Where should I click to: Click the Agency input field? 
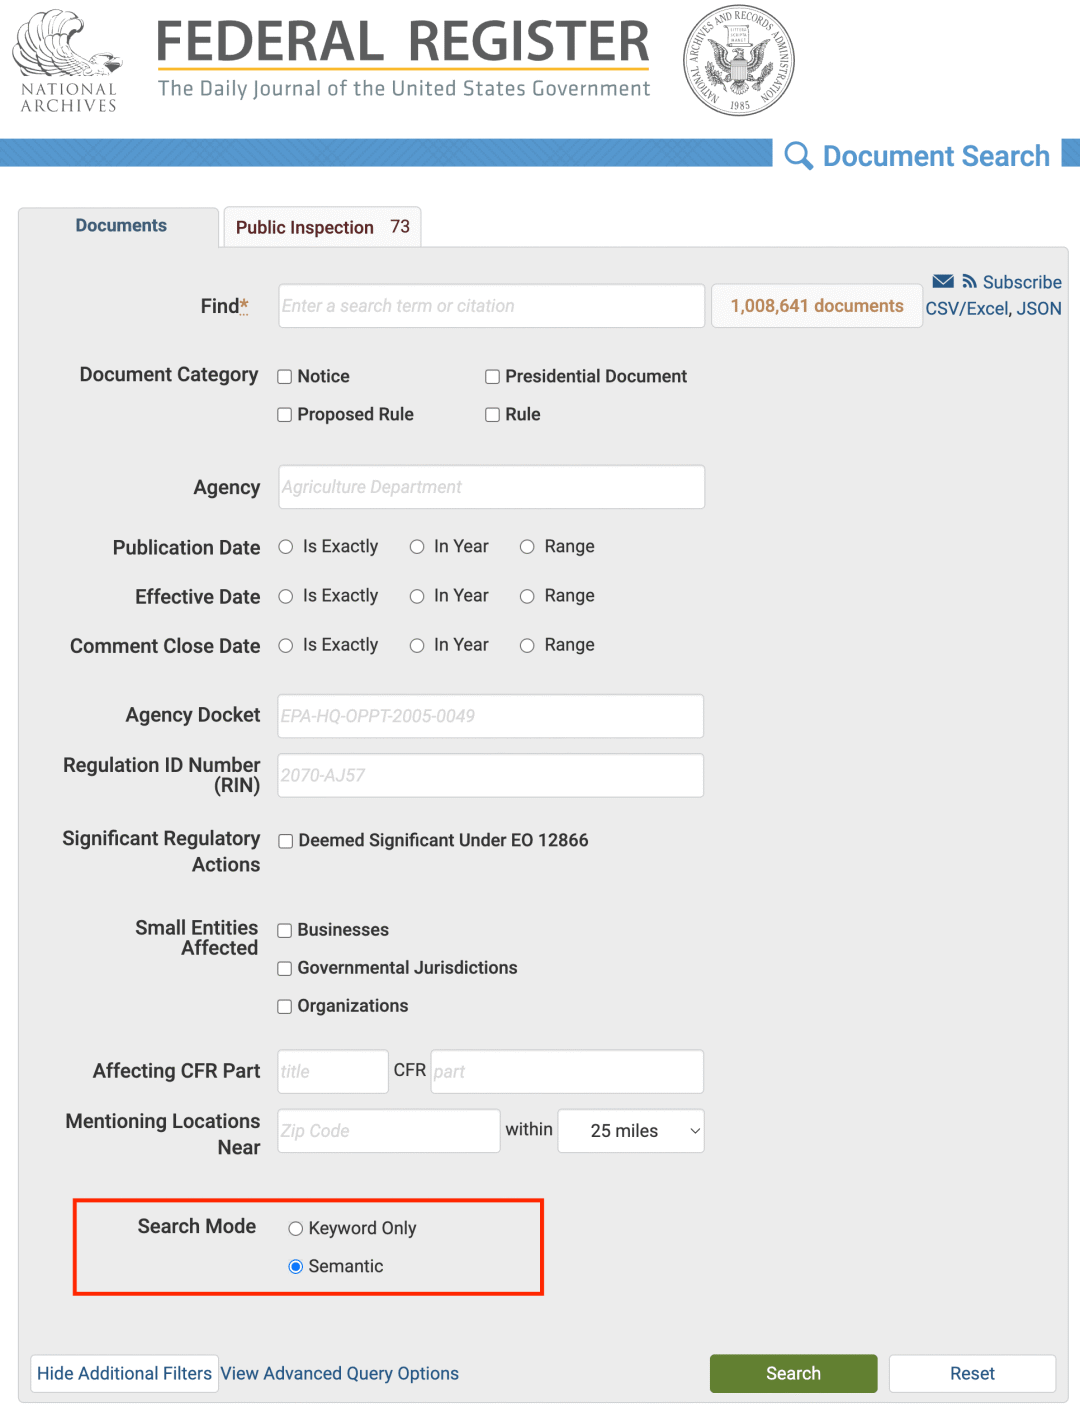pos(491,487)
